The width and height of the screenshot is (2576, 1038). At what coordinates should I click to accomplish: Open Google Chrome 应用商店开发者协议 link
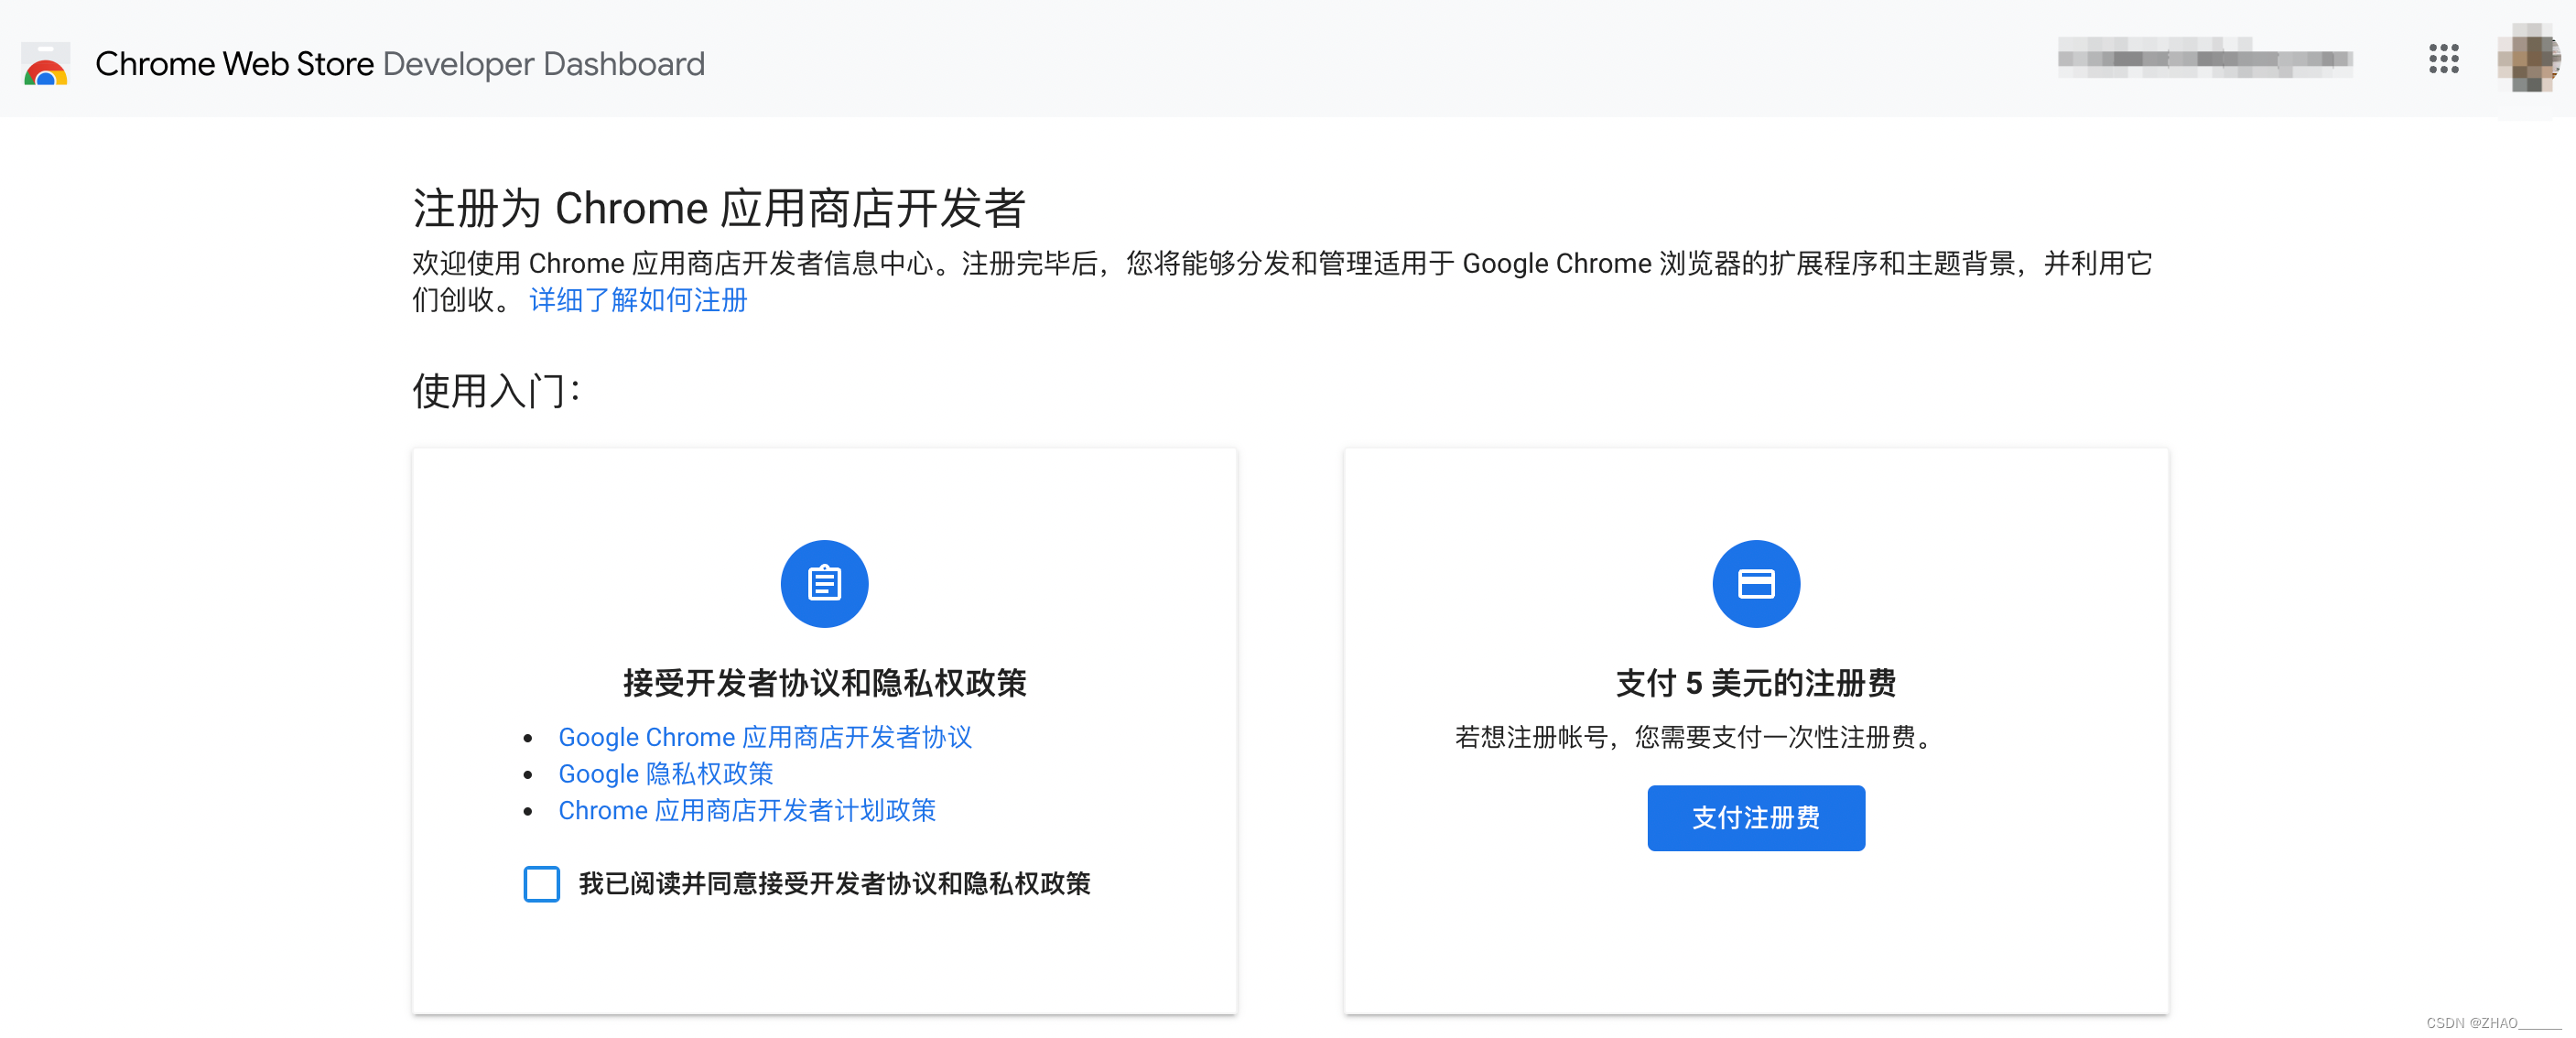click(764, 737)
